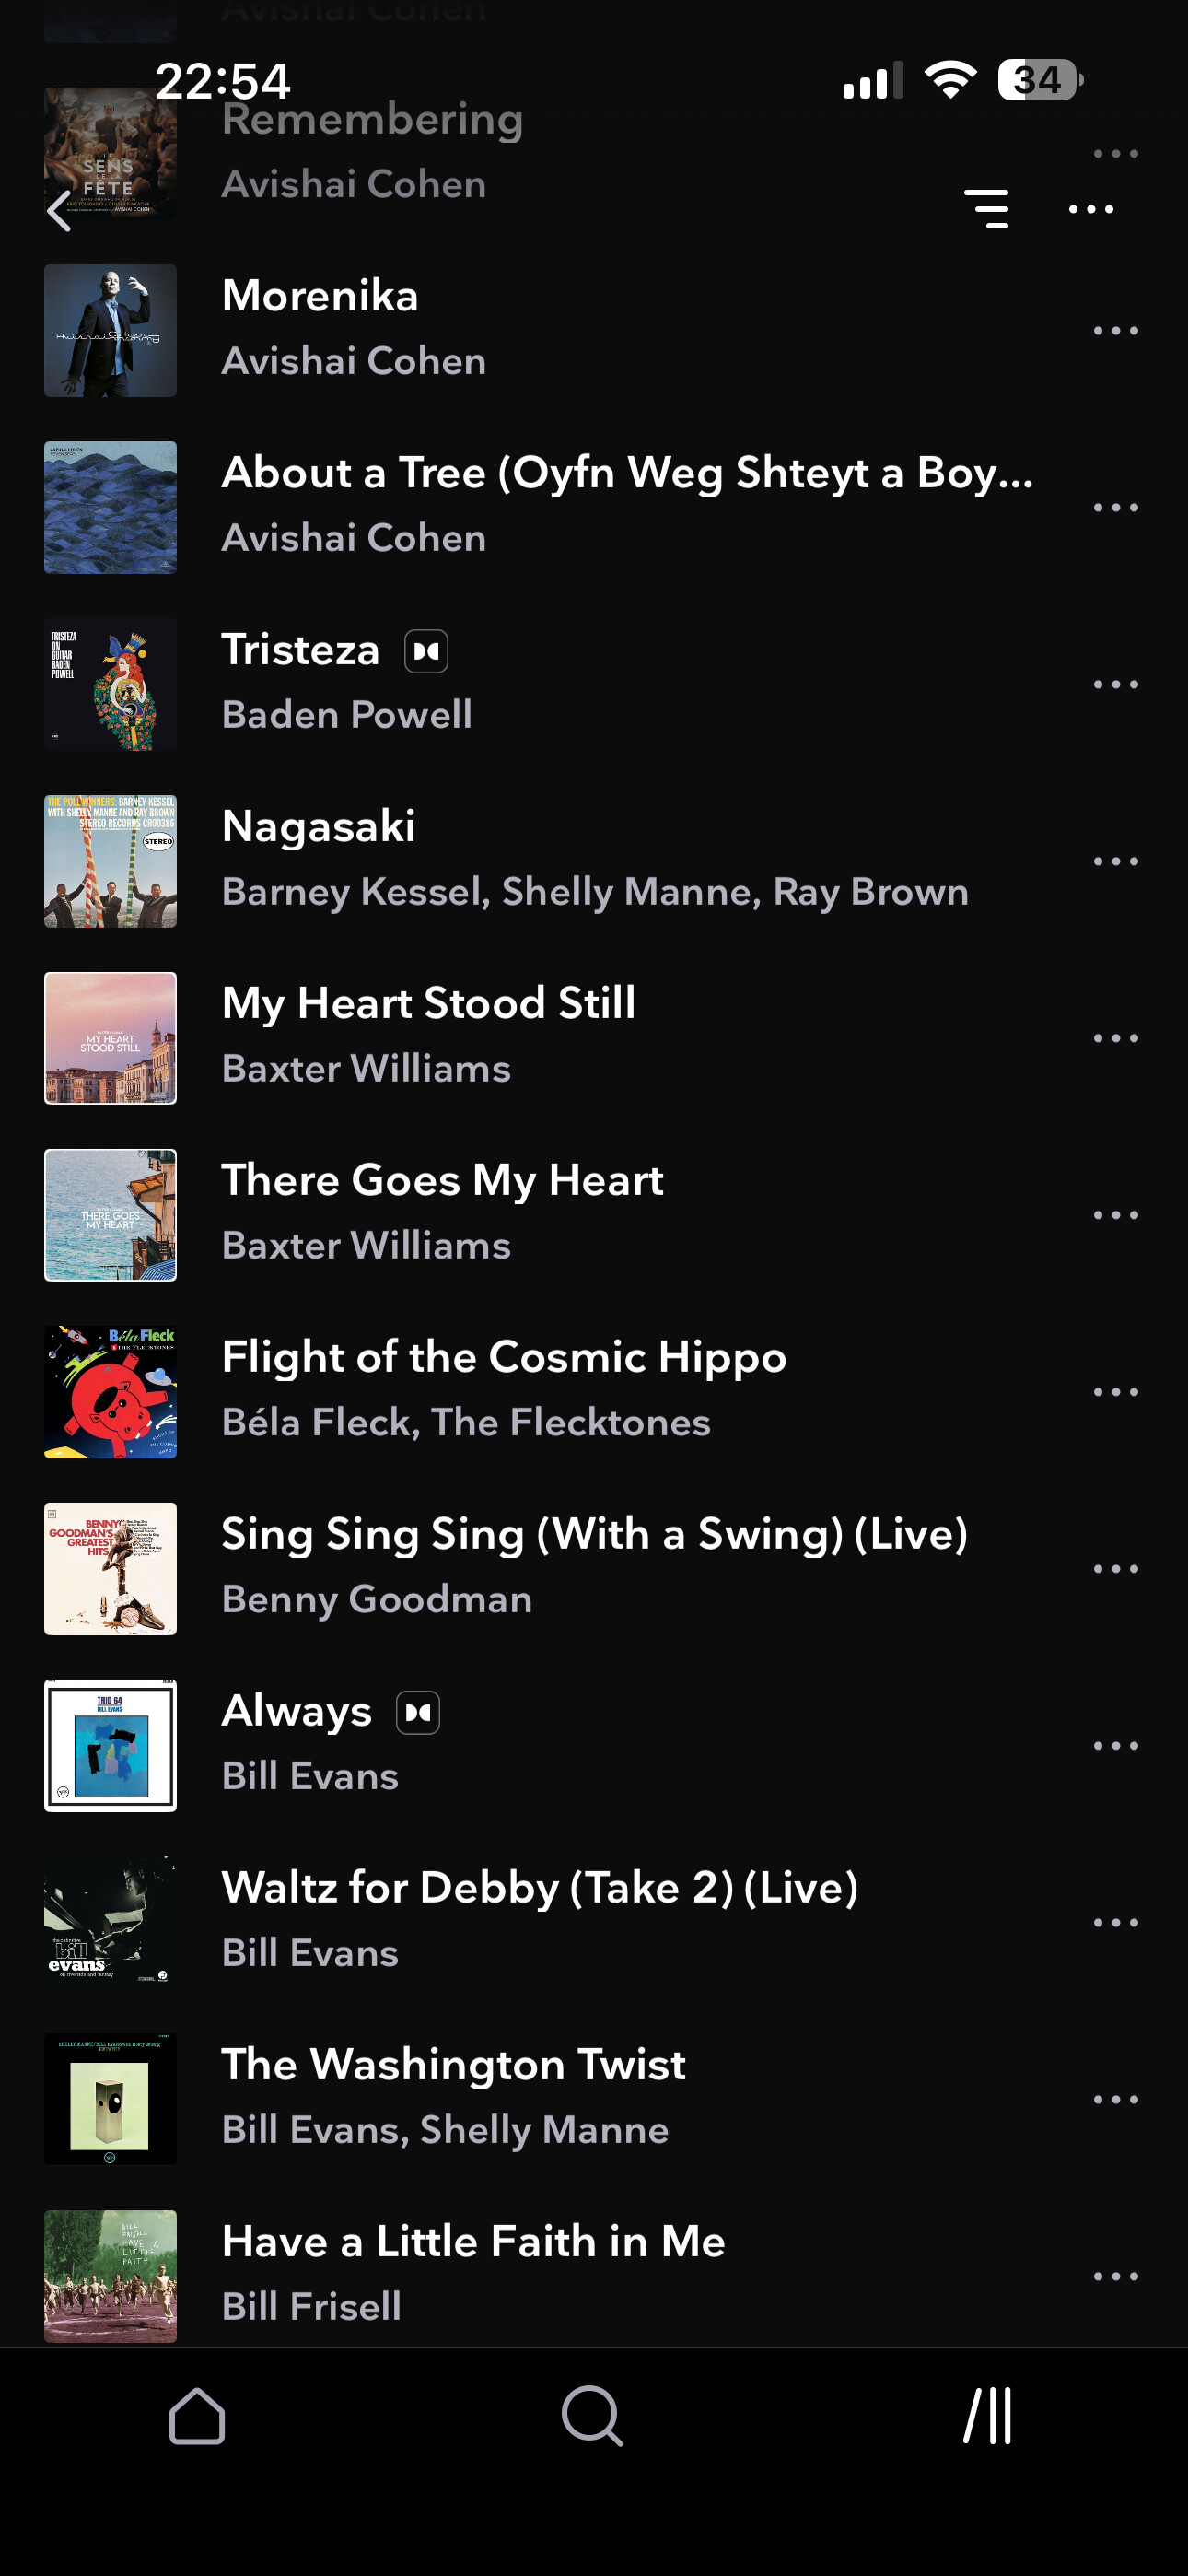Open more options for Have a Little Faith in Me

coord(1116,2276)
